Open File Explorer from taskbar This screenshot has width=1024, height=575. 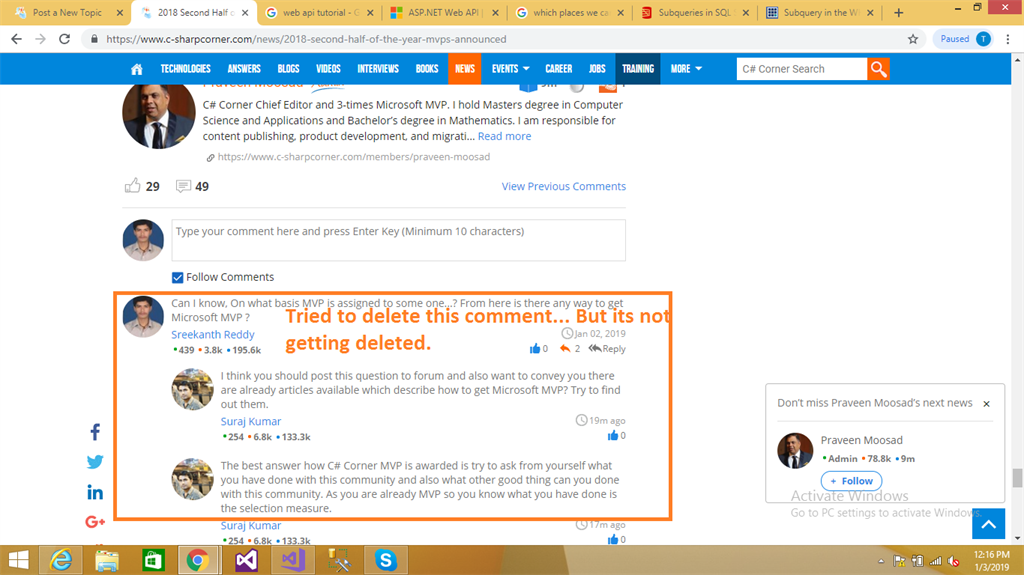(x=106, y=560)
